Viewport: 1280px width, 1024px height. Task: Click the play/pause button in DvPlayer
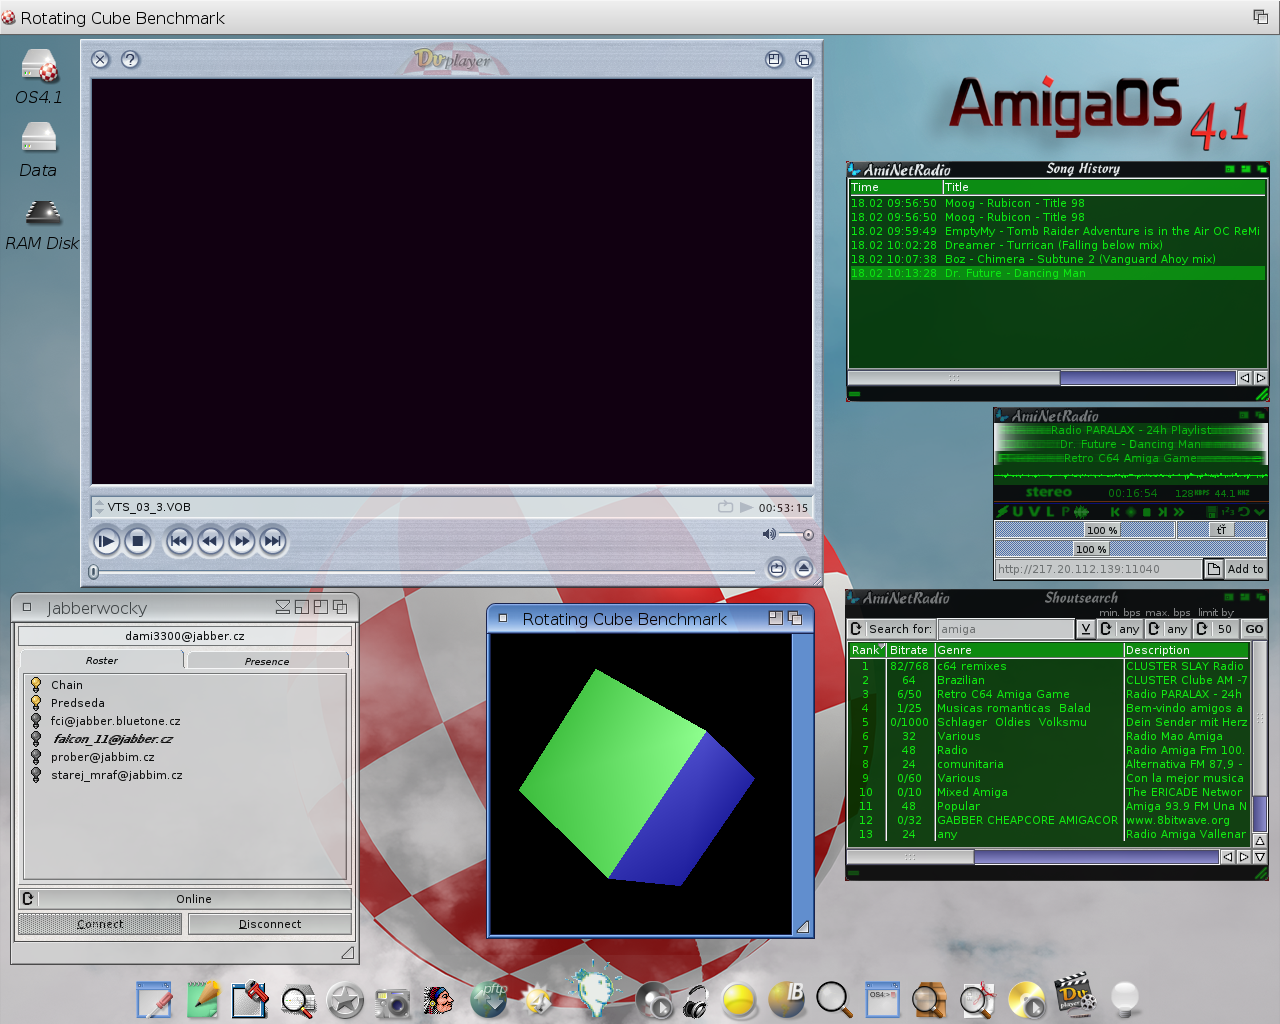click(106, 541)
